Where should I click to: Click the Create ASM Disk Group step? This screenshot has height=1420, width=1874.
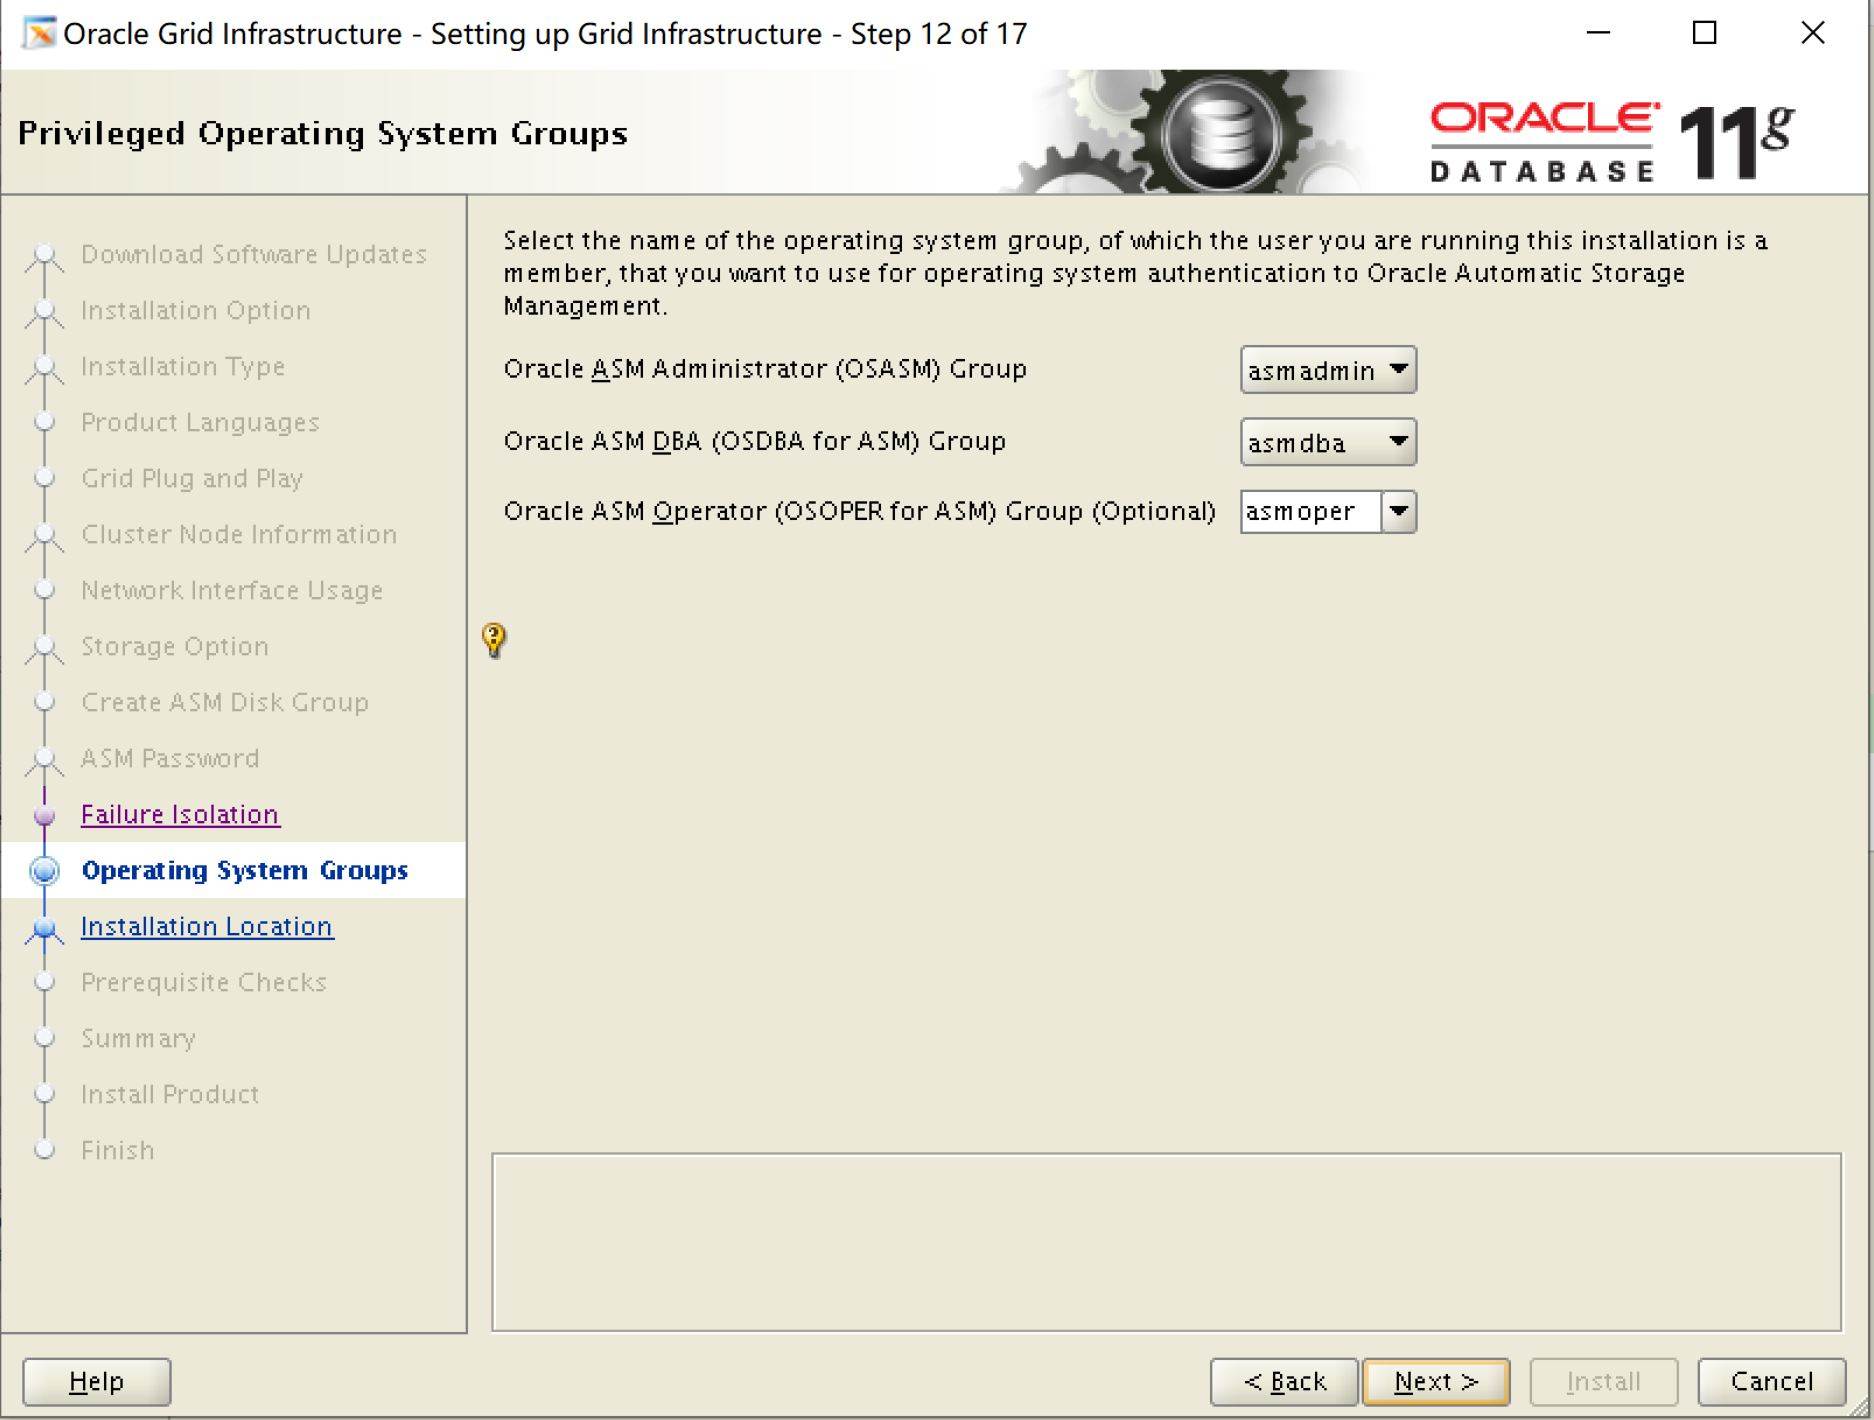(x=225, y=702)
